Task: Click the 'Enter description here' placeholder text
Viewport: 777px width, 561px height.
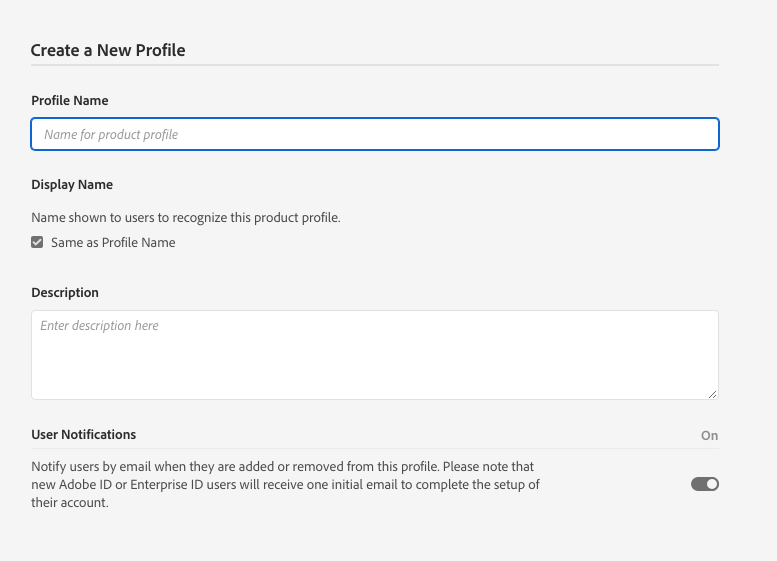Action: (99, 326)
